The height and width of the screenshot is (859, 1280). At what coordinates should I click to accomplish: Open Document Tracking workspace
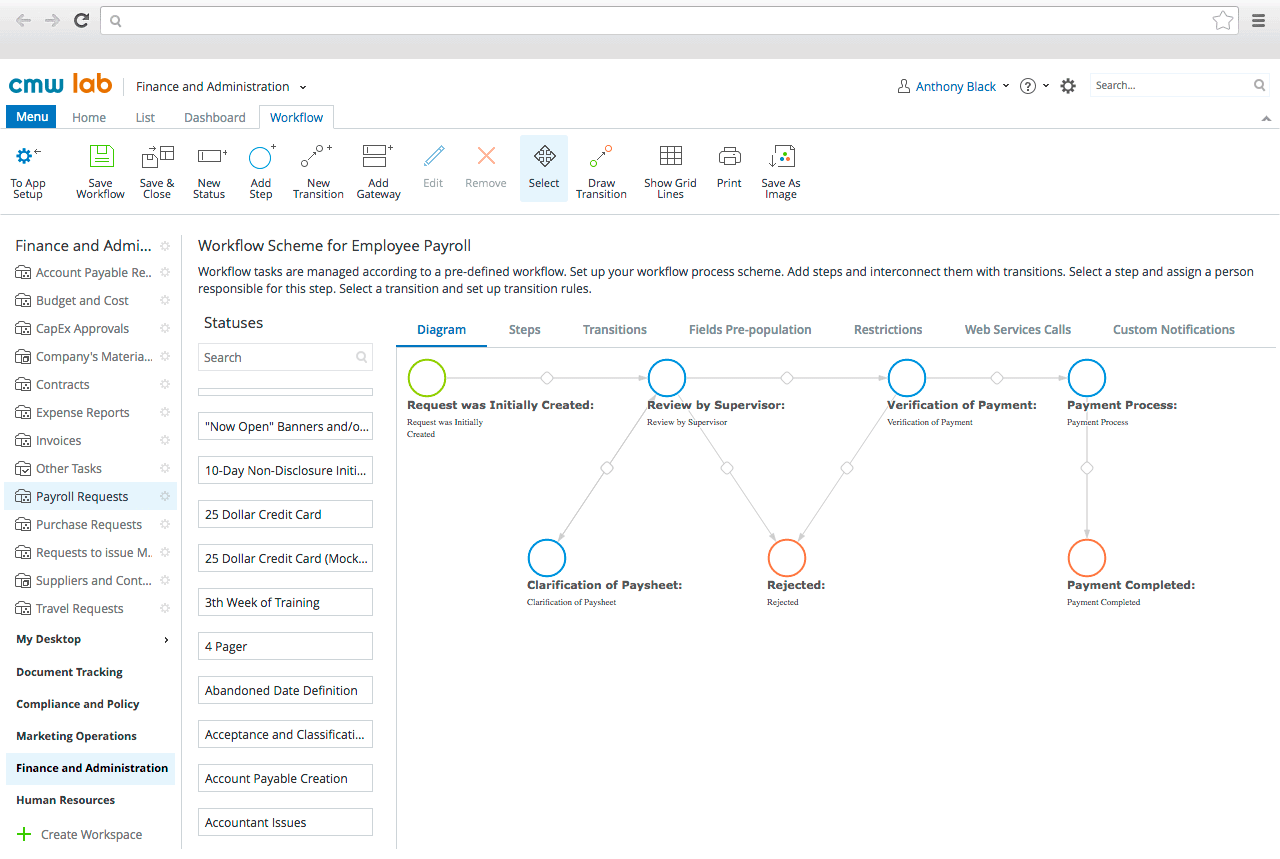(69, 672)
